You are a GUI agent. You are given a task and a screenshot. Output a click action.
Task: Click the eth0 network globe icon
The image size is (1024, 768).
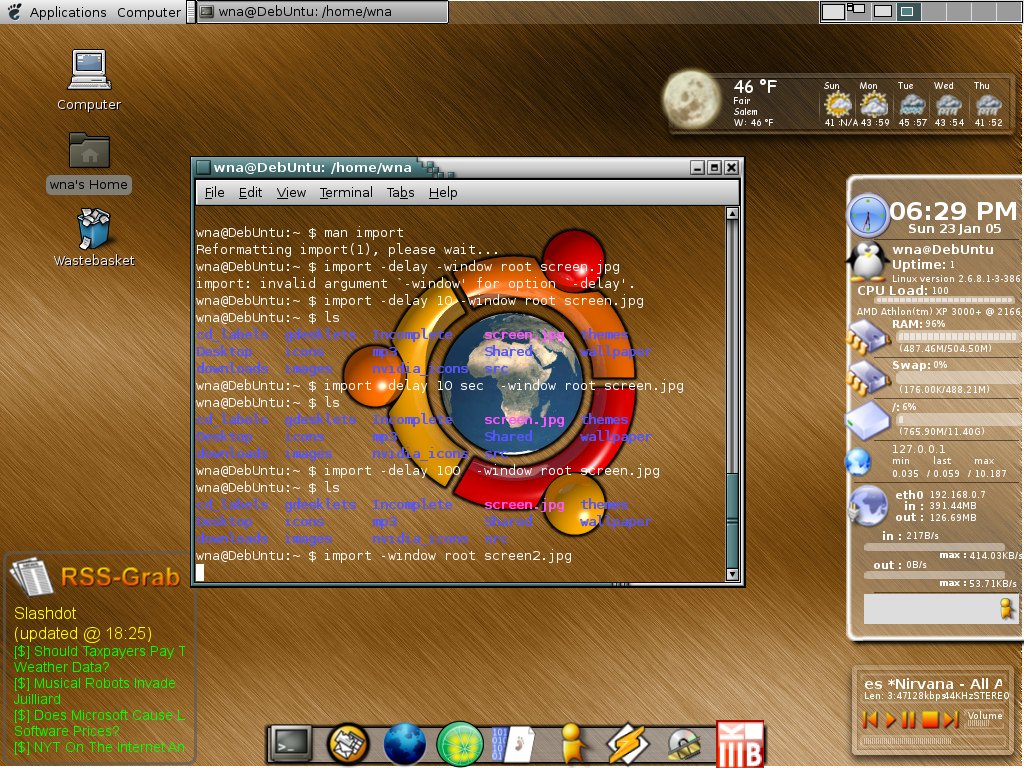(x=868, y=506)
